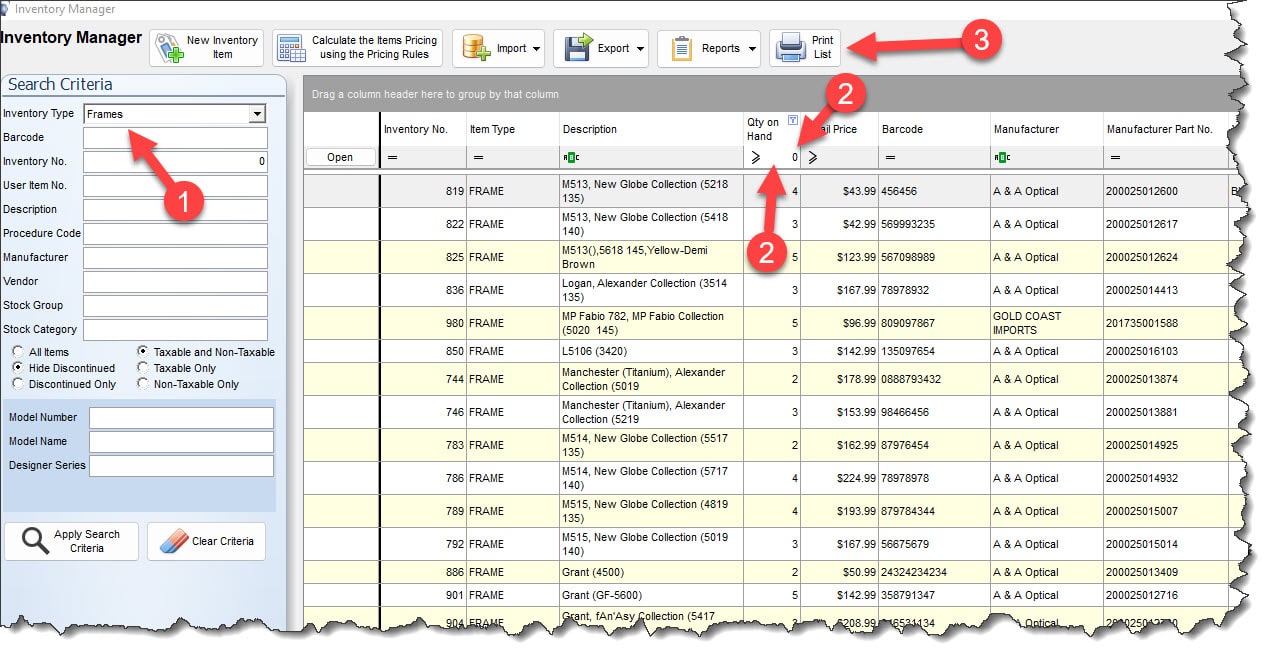1278x666 pixels.
Task: Select the Hide Discontinued radio button
Action: [x=18, y=368]
